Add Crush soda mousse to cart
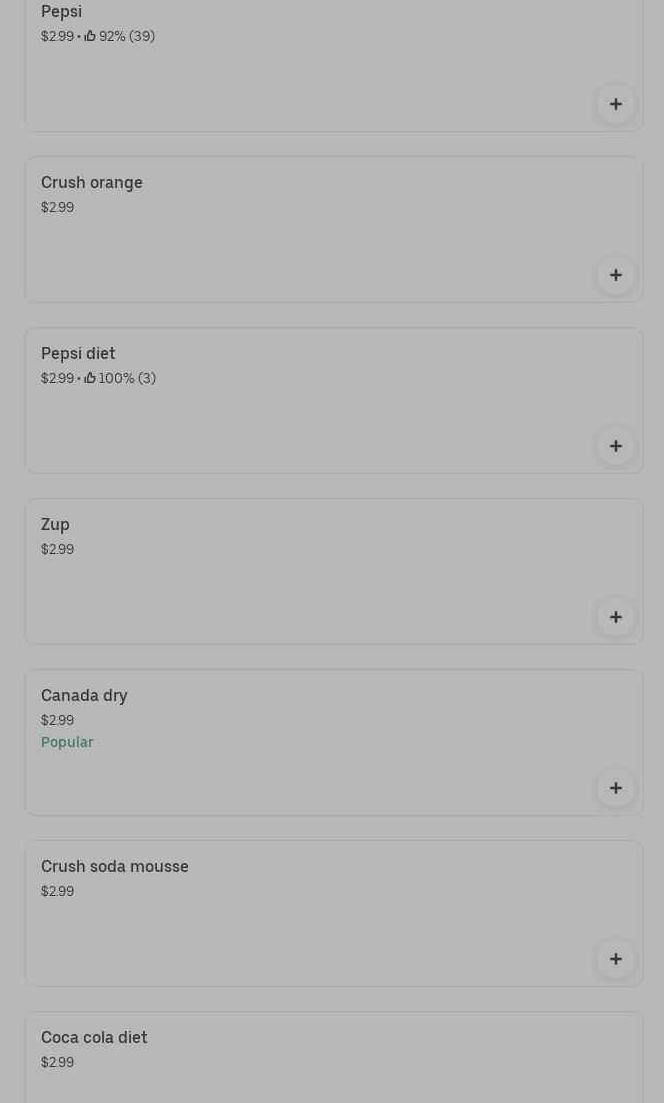 point(615,959)
